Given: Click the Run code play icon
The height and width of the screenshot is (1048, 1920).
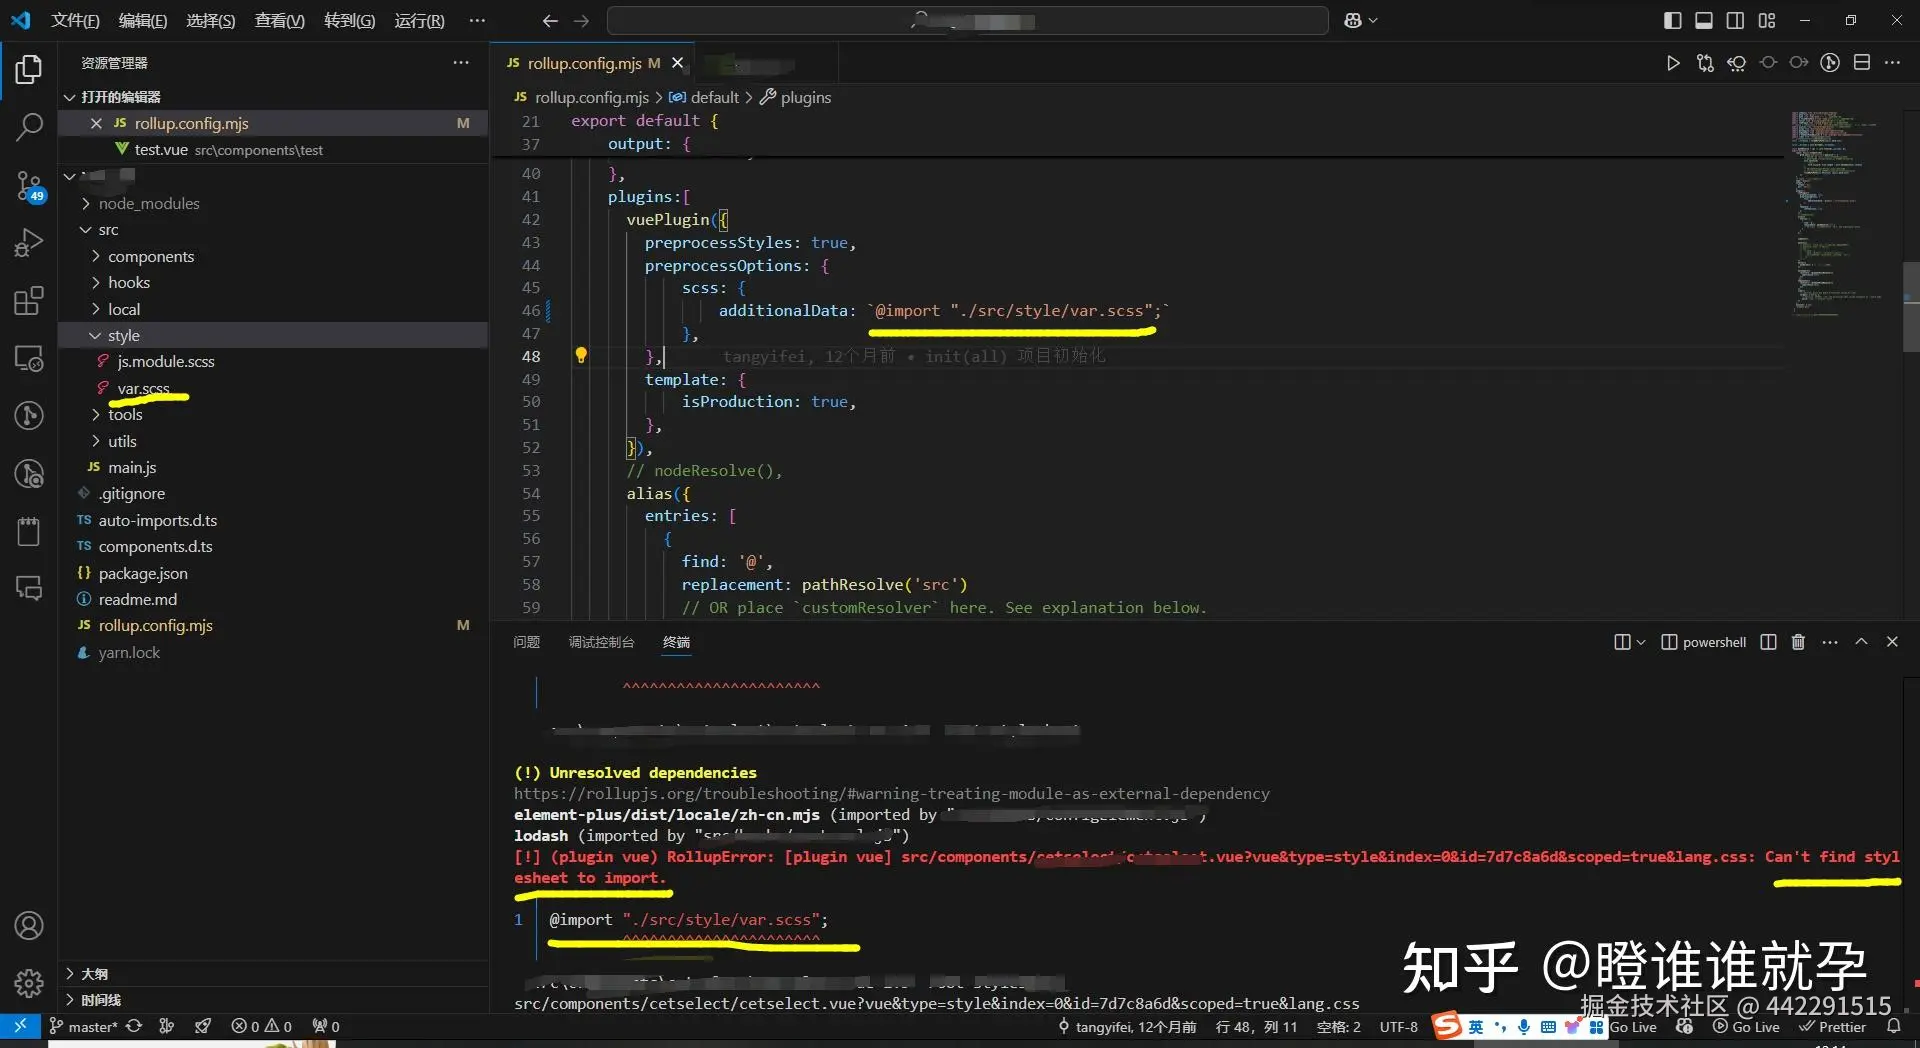Looking at the screenshot, I should point(1673,63).
